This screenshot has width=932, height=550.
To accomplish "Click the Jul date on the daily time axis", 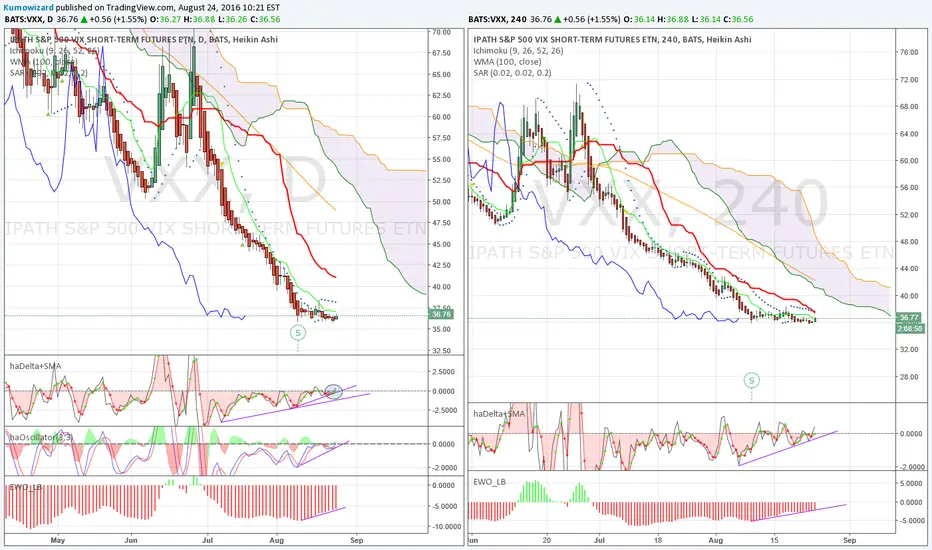I will (x=207, y=540).
